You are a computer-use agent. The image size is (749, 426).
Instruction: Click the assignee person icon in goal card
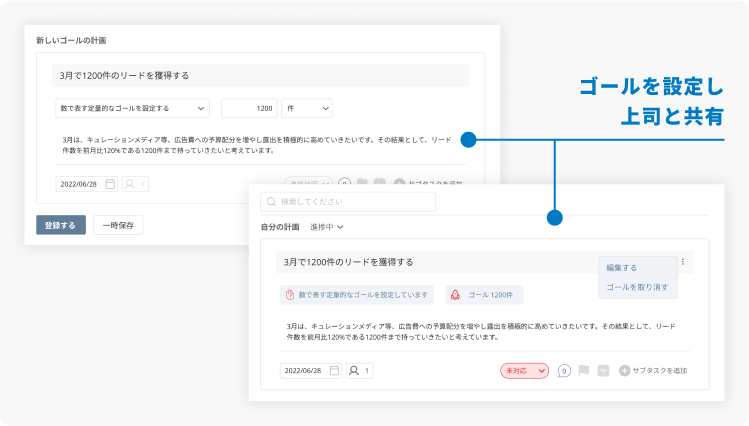(x=353, y=370)
